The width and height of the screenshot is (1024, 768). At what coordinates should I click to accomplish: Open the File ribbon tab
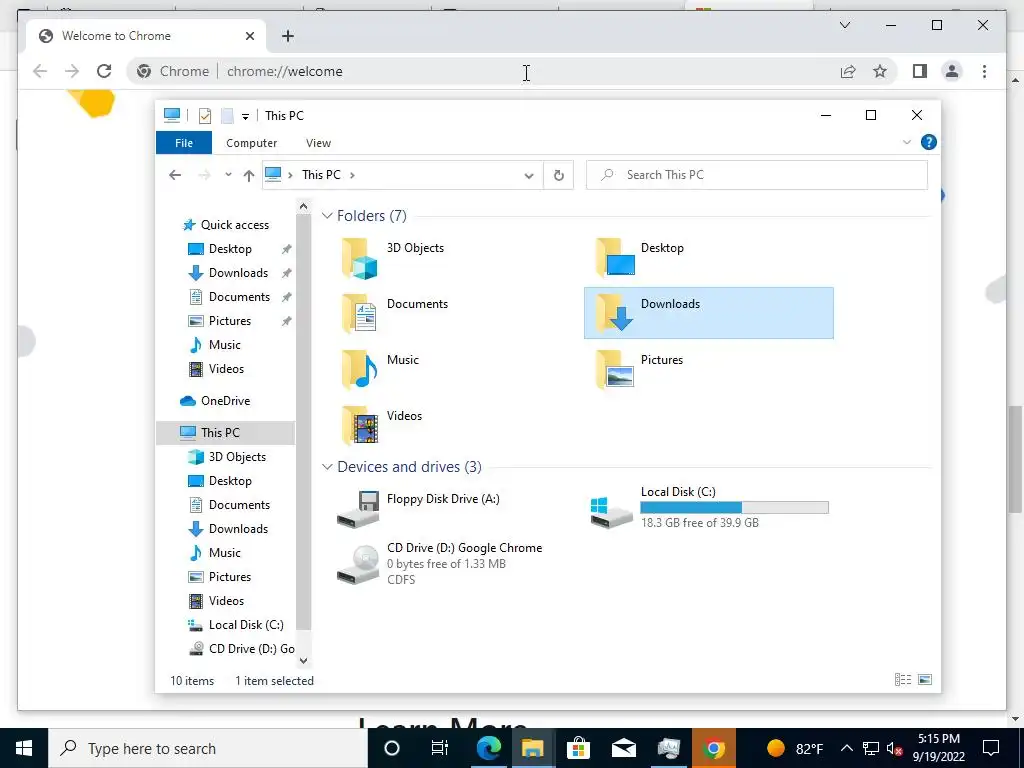[184, 142]
